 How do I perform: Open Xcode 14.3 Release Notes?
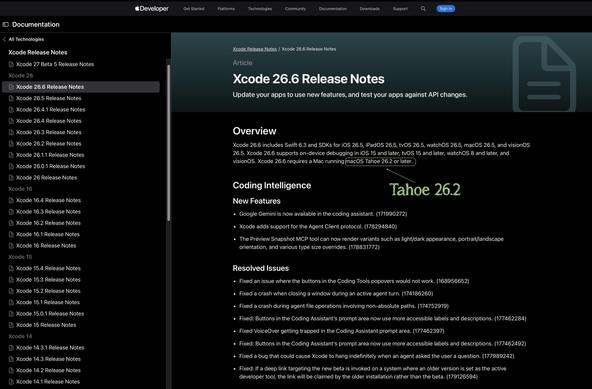click(x=48, y=359)
